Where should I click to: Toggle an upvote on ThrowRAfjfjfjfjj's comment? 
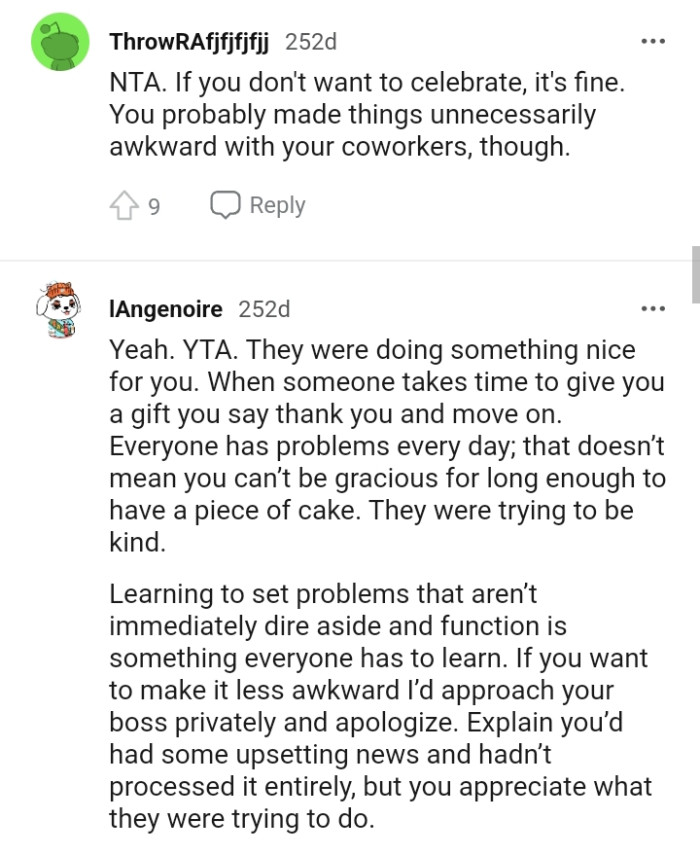(124, 204)
